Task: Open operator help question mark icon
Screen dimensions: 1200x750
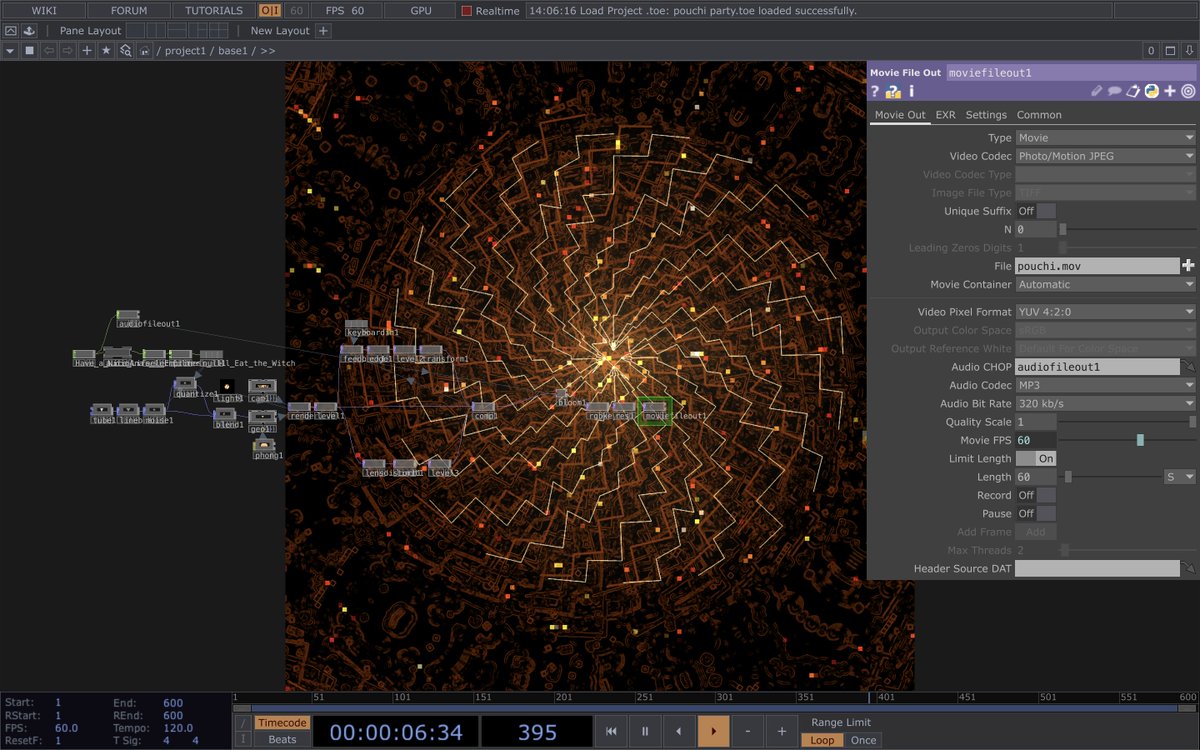Action: click(x=875, y=91)
